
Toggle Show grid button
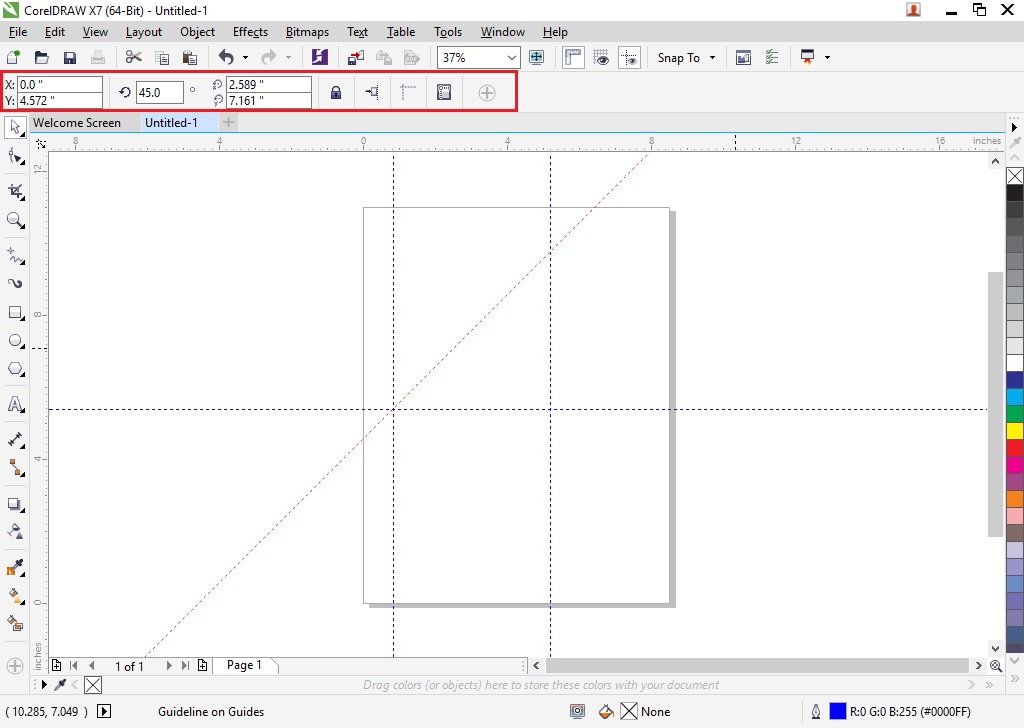[x=601, y=57]
